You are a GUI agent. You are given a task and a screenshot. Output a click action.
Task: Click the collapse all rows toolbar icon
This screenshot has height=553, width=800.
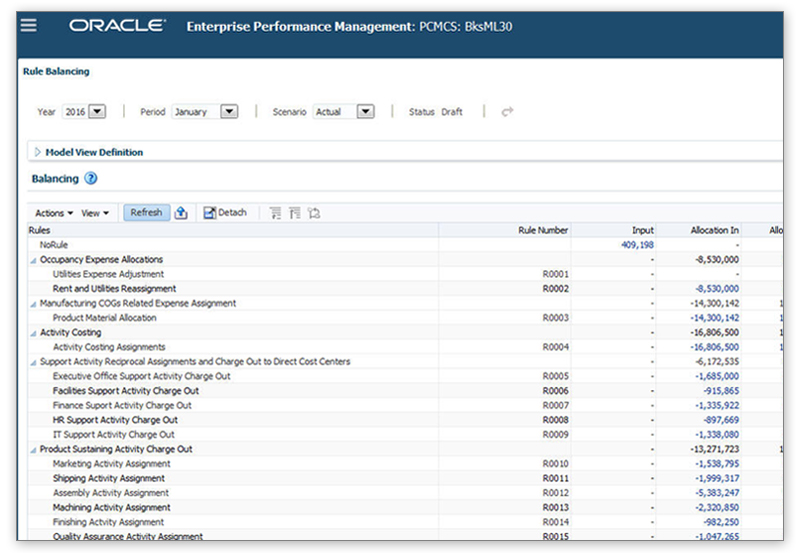[294, 213]
